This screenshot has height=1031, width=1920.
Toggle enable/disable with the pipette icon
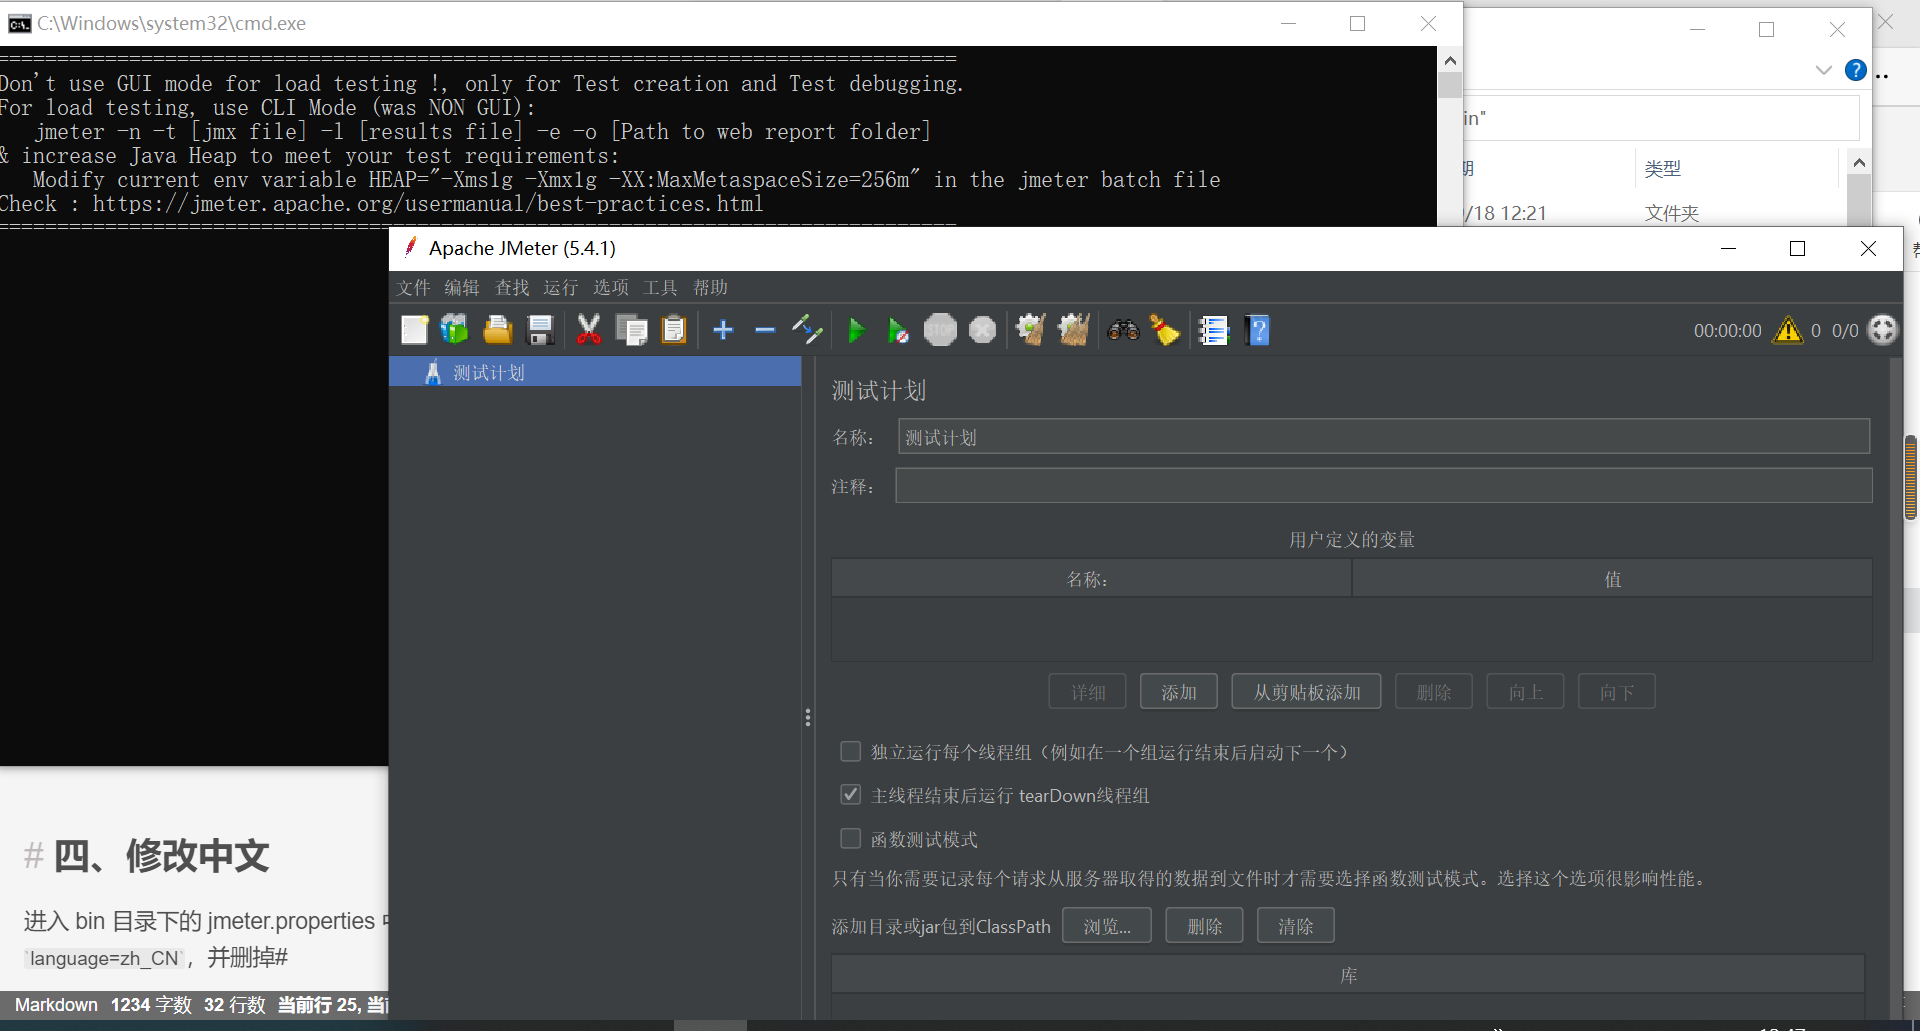point(807,330)
